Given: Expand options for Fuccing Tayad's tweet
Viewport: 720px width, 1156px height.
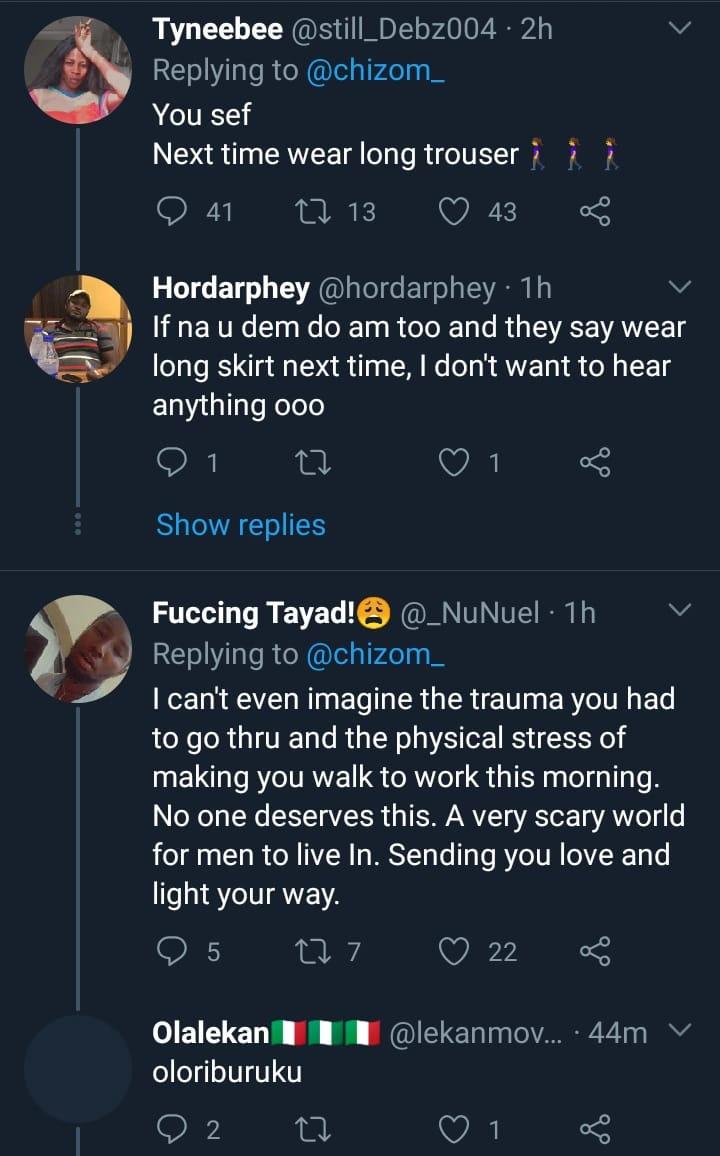Looking at the screenshot, I should click(679, 611).
